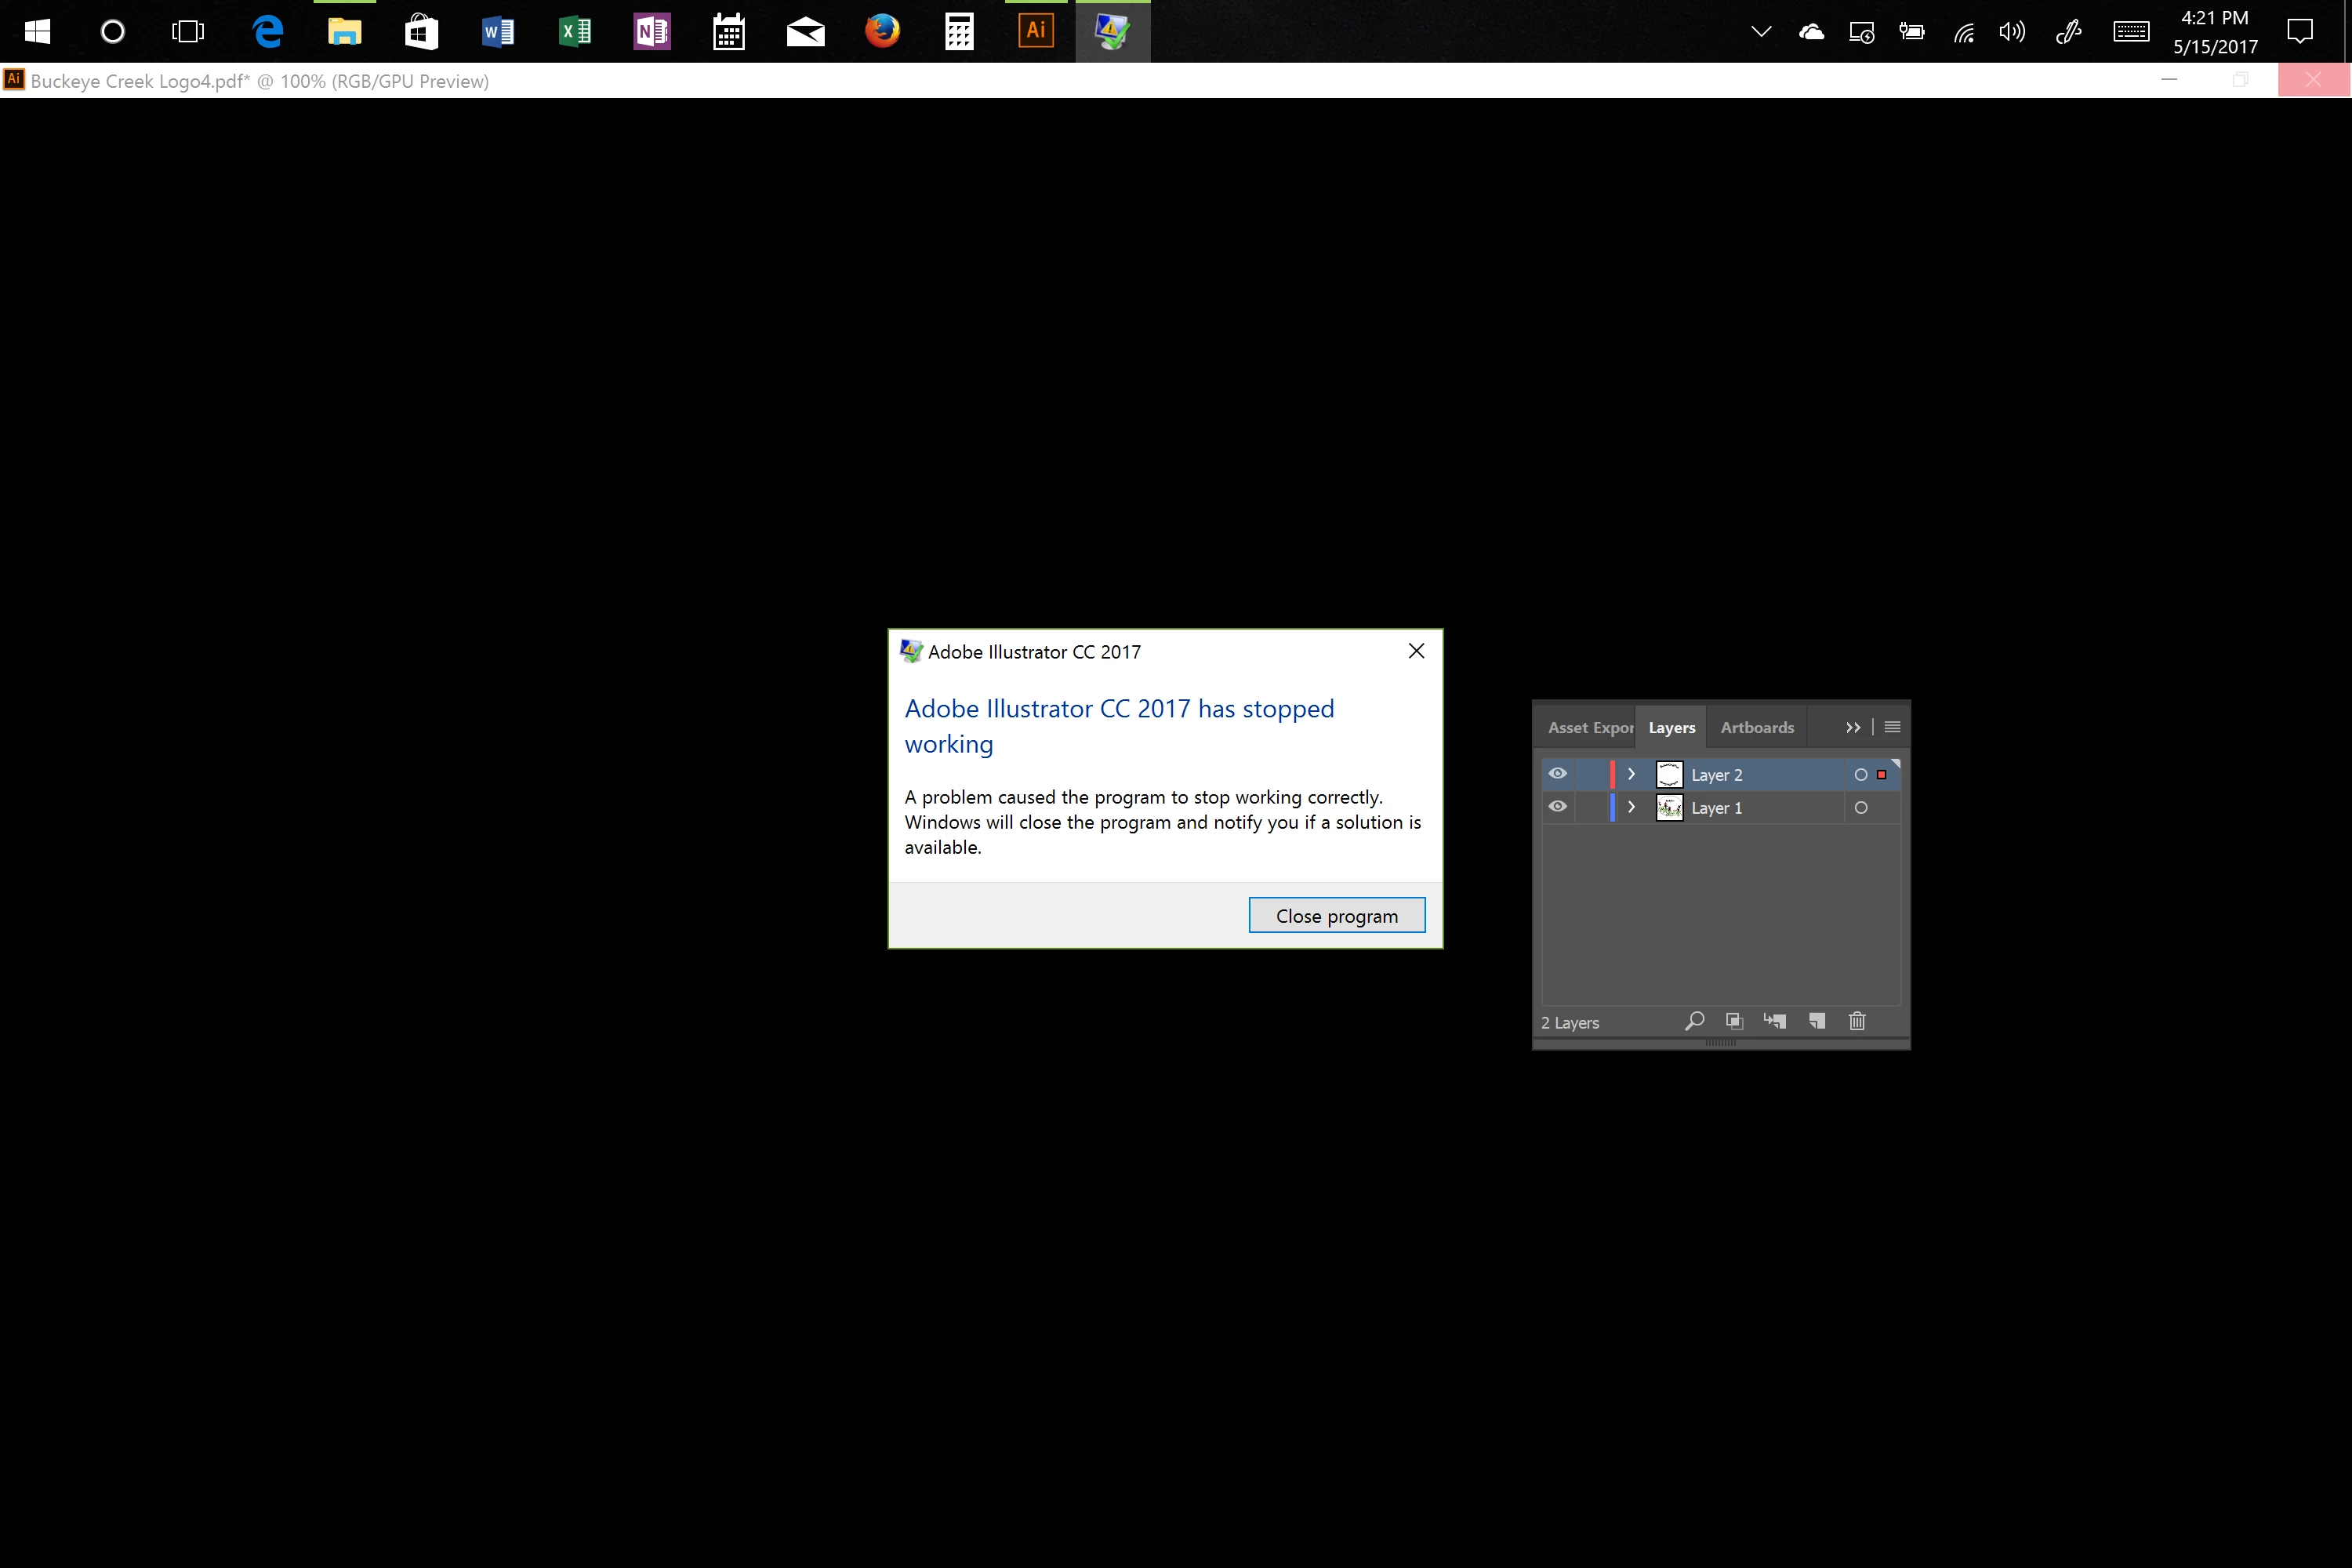
Task: Open the Layers panel hamburger menu
Action: 1892,727
